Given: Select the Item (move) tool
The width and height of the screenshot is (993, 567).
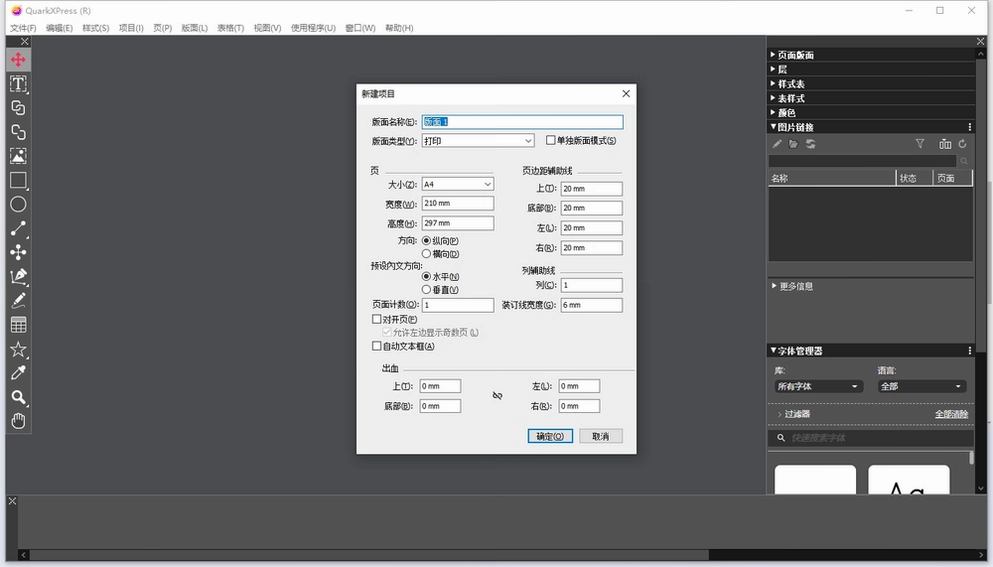Looking at the screenshot, I should tap(18, 60).
